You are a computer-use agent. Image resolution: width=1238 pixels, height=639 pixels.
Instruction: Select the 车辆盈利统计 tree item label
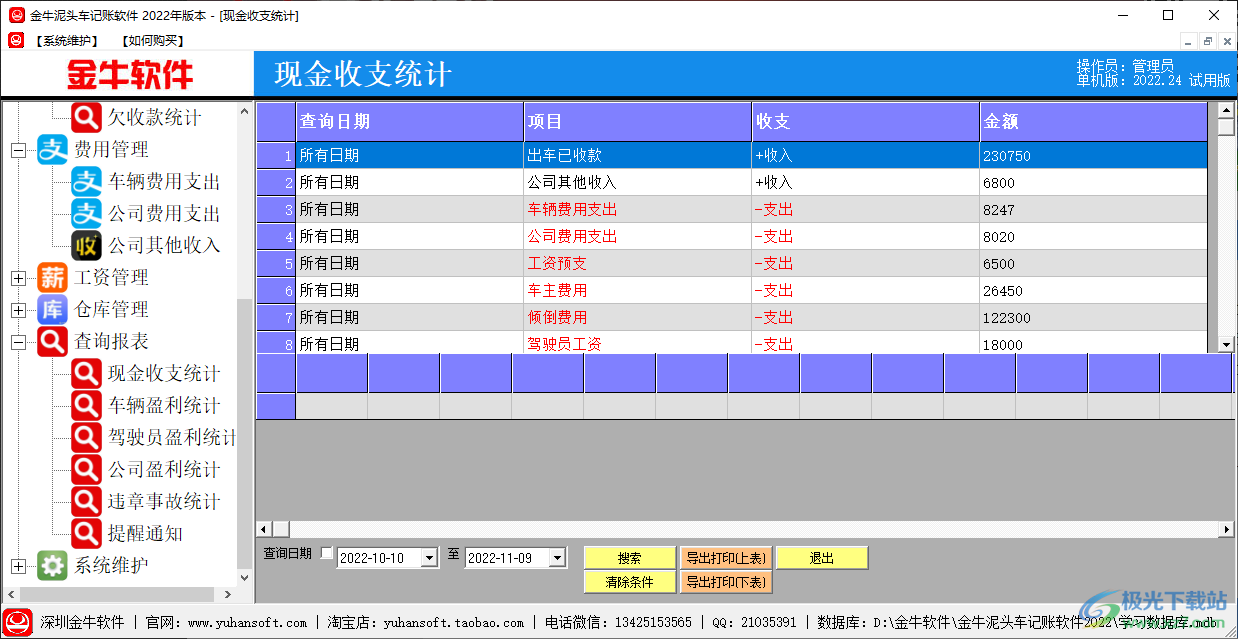tap(164, 406)
